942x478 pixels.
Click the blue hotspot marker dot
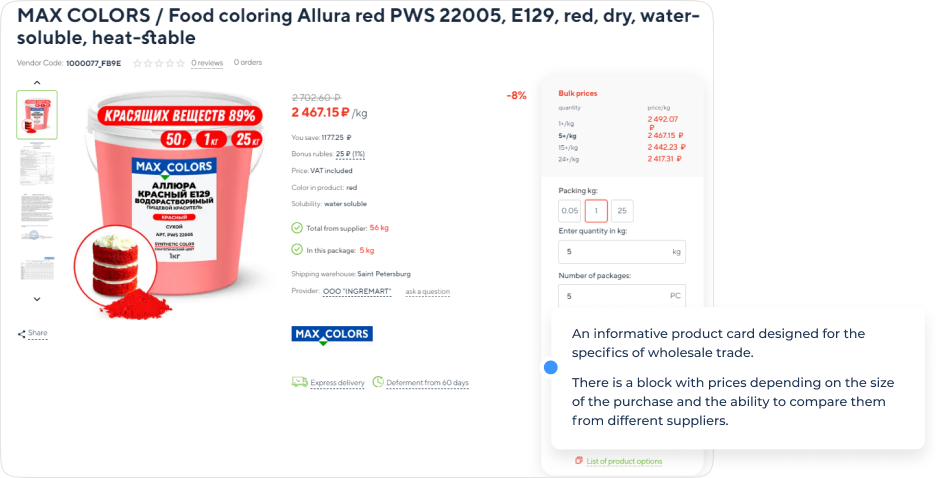tap(550, 368)
